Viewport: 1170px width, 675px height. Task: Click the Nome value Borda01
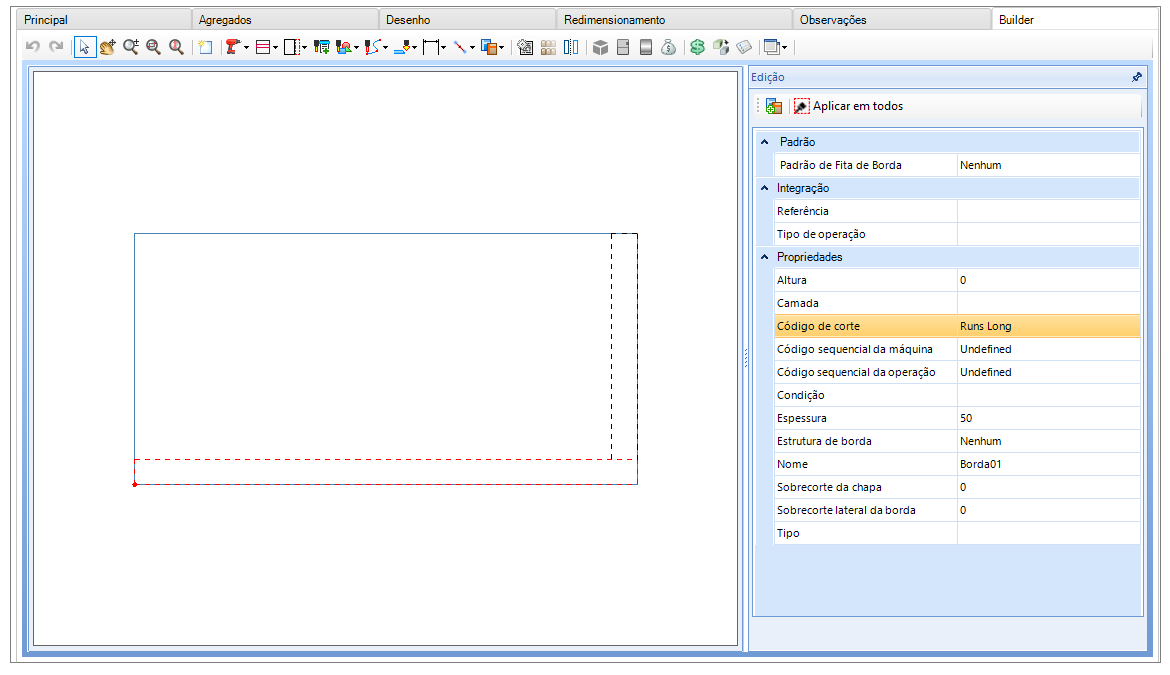click(x=1048, y=464)
